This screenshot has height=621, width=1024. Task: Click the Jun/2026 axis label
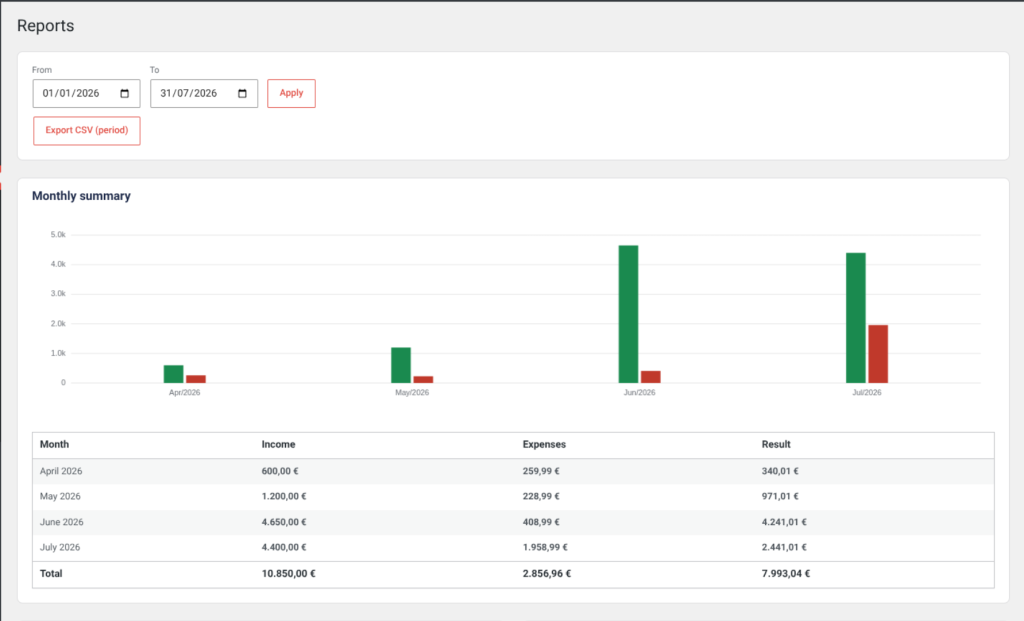pos(639,392)
